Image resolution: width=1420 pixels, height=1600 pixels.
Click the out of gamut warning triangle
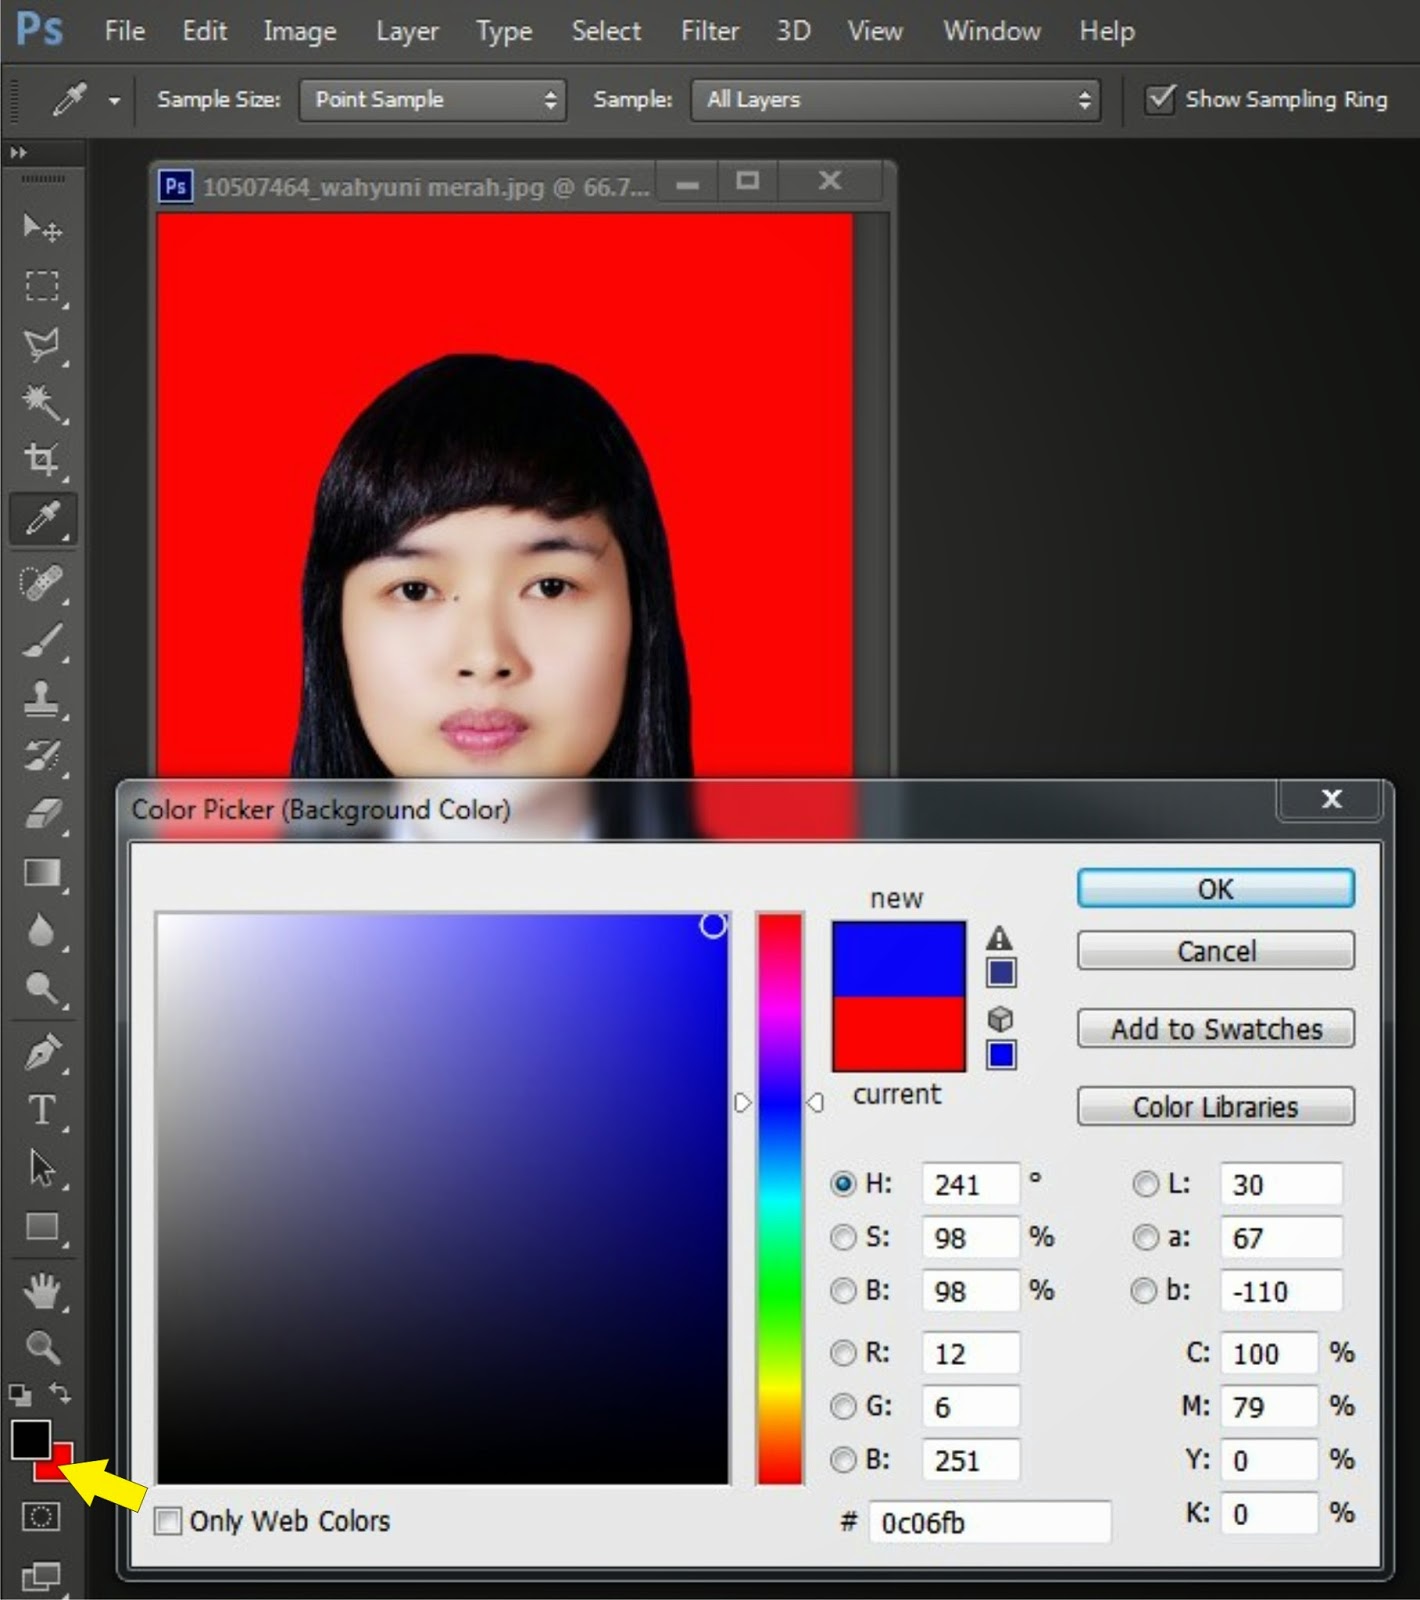pyautogui.click(x=999, y=938)
